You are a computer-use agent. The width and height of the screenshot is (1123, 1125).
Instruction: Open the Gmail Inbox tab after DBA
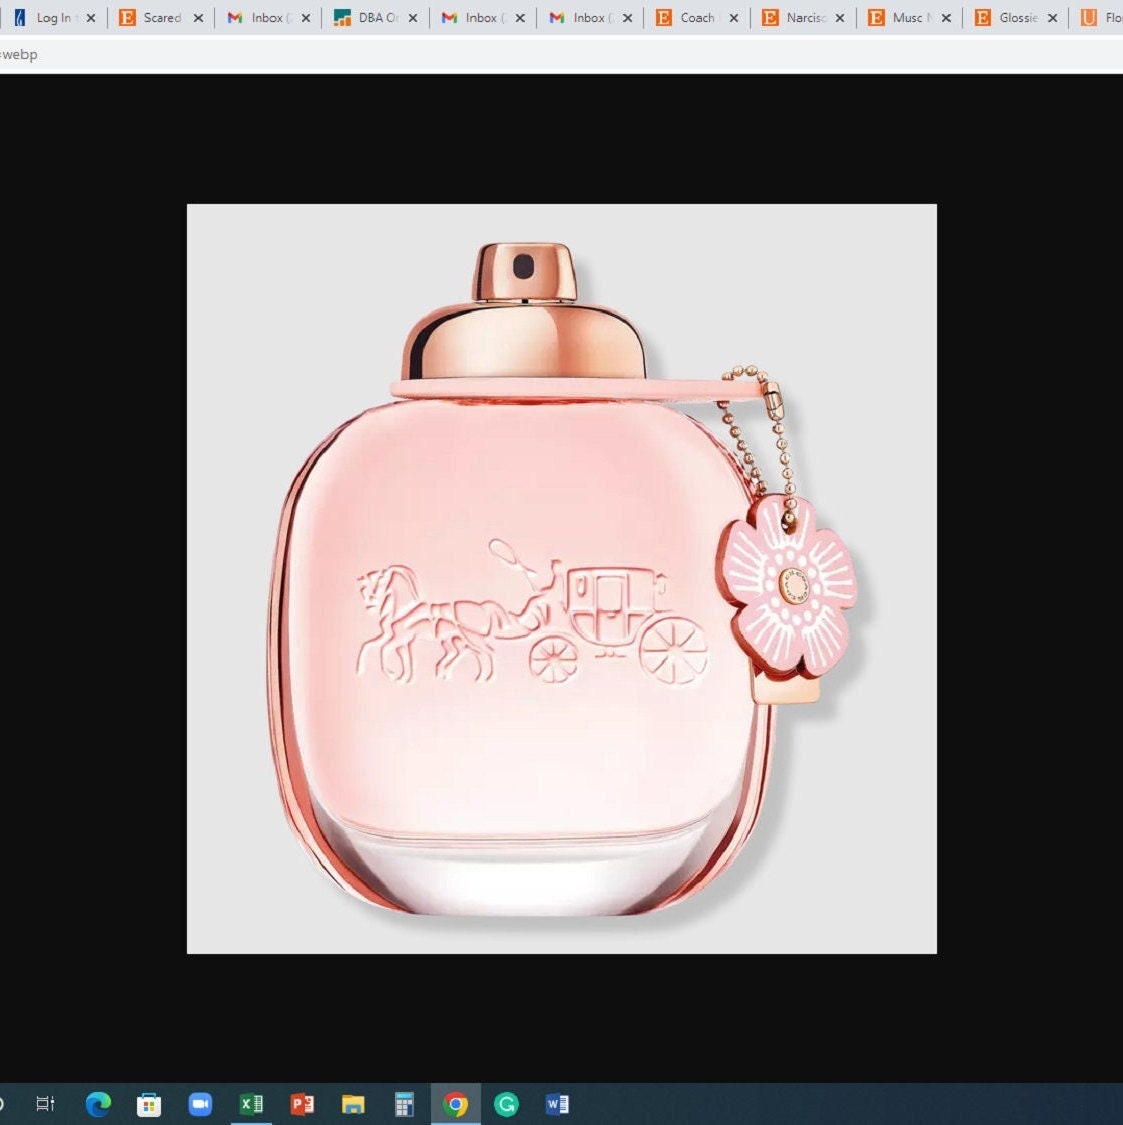pyautogui.click(x=483, y=18)
